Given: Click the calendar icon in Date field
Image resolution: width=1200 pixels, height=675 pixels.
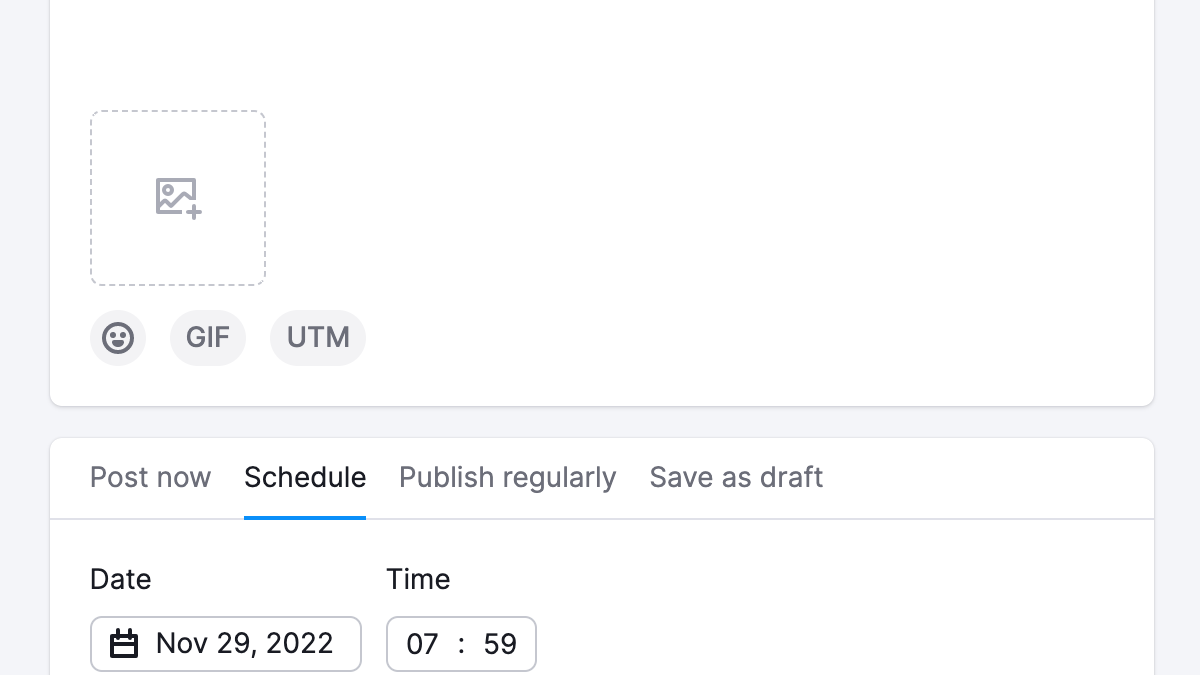Looking at the screenshot, I should point(124,643).
